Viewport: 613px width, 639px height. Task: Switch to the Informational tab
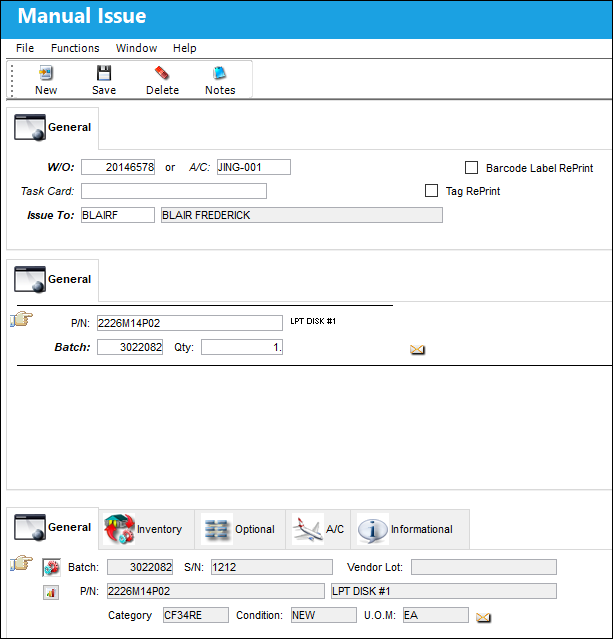(410, 529)
